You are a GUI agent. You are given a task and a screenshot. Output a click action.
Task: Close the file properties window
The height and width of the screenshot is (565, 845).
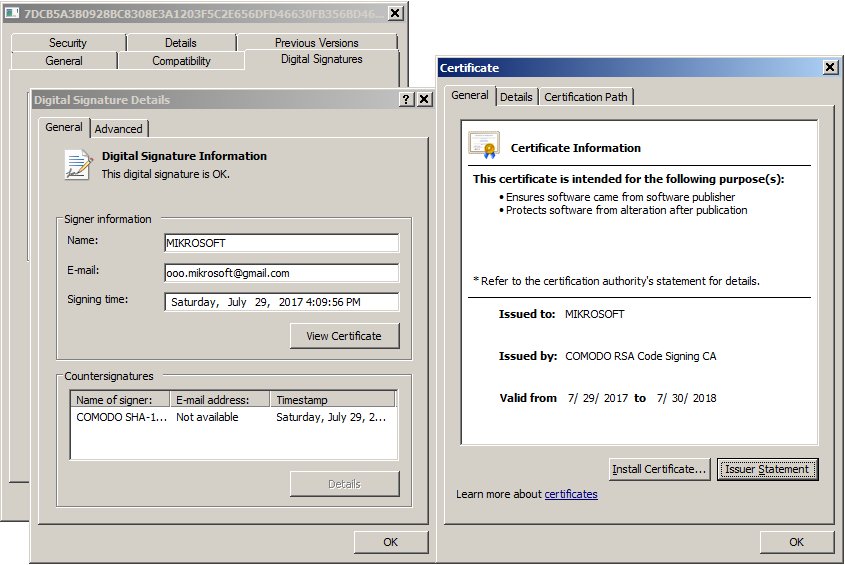pos(395,13)
